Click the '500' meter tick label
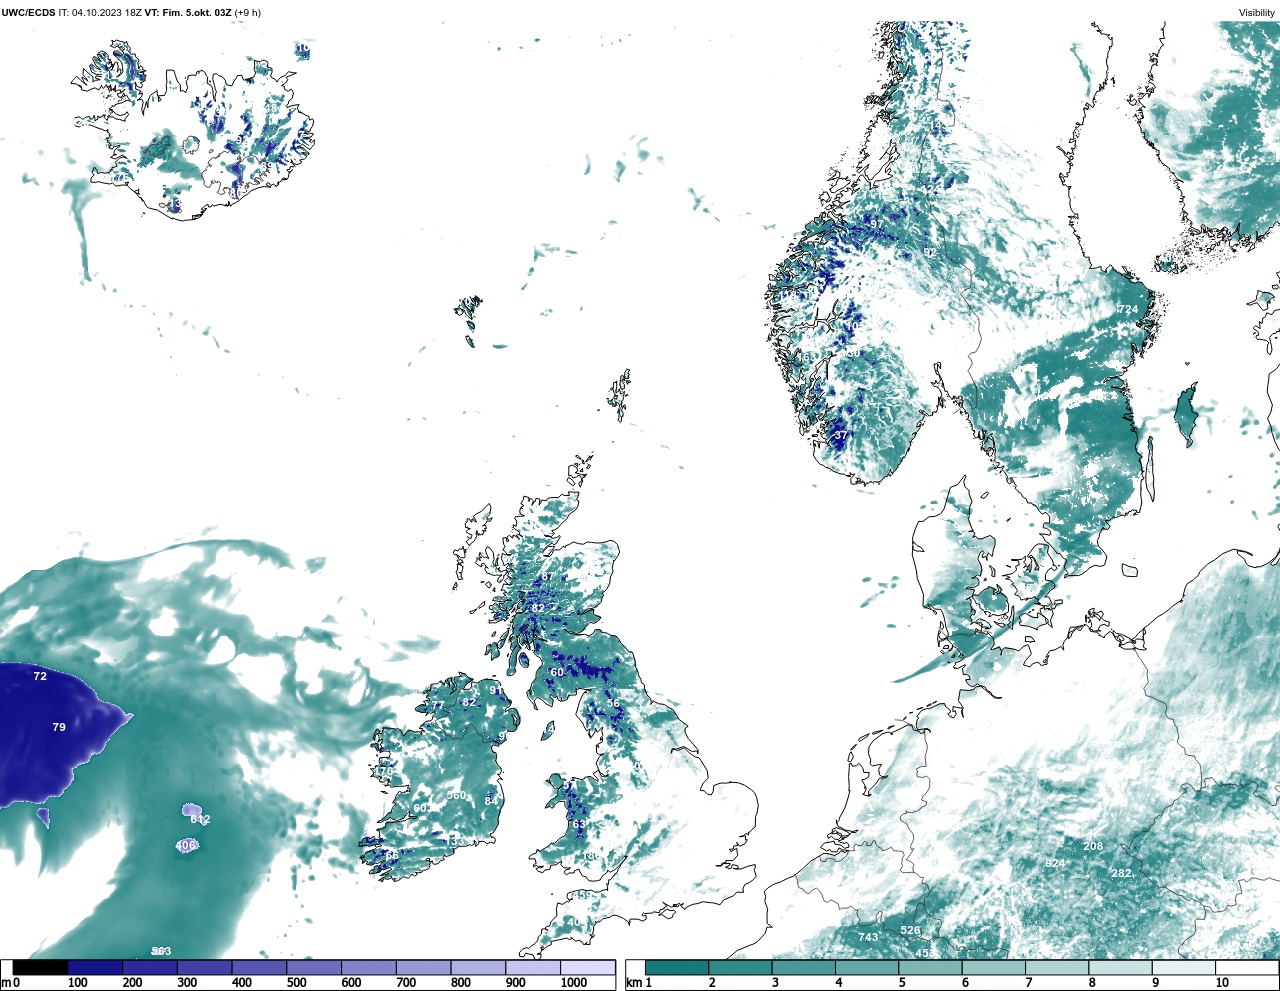Image resolution: width=1280 pixels, height=991 pixels. (296, 983)
